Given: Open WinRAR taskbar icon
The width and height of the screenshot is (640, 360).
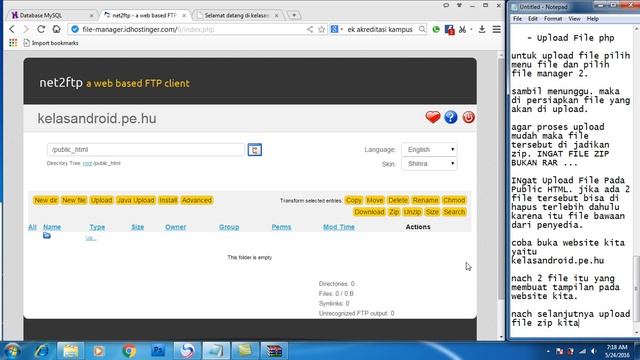Looking at the screenshot, I should 274,351.
